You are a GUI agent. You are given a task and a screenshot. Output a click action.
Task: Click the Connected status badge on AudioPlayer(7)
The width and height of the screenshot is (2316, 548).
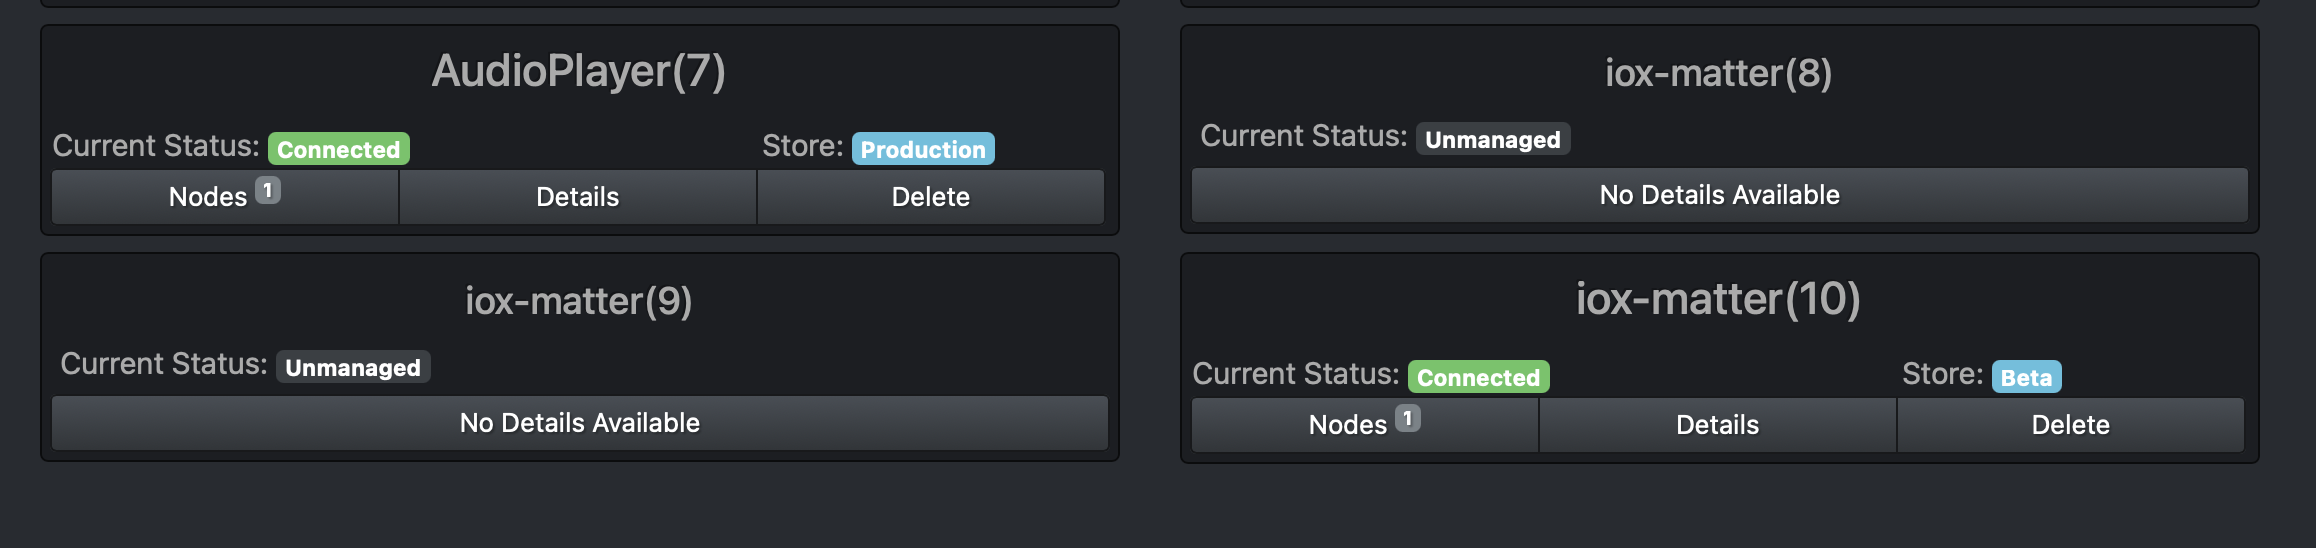point(338,149)
